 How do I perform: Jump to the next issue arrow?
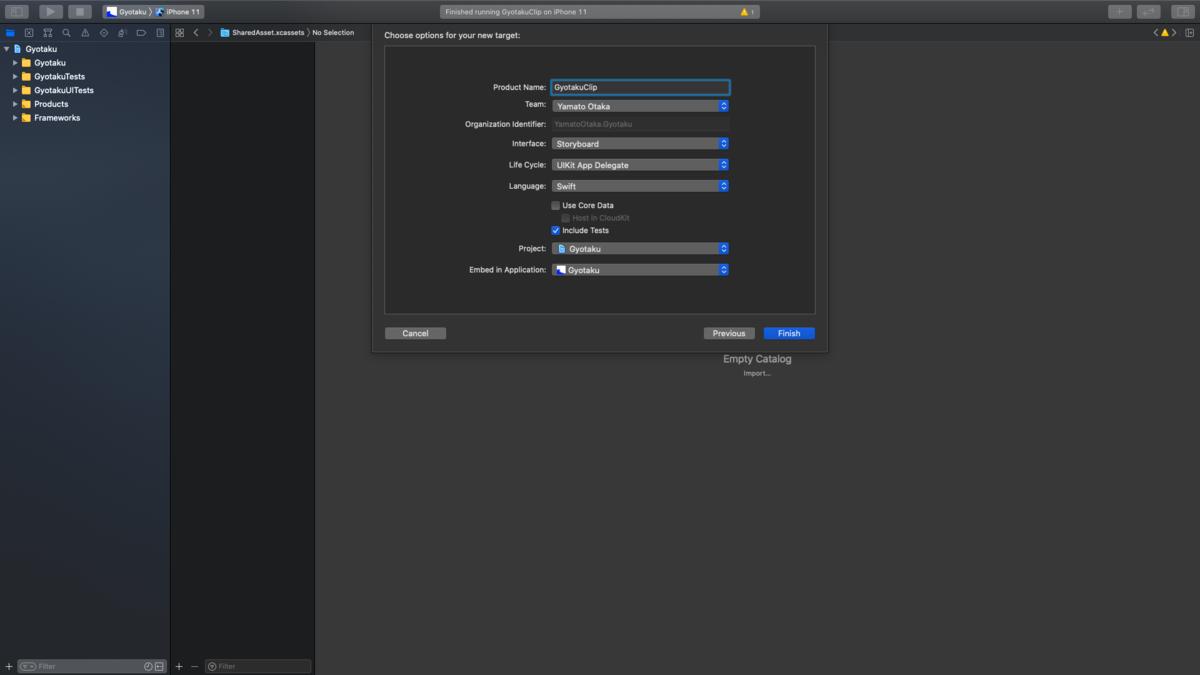[x=1174, y=33]
